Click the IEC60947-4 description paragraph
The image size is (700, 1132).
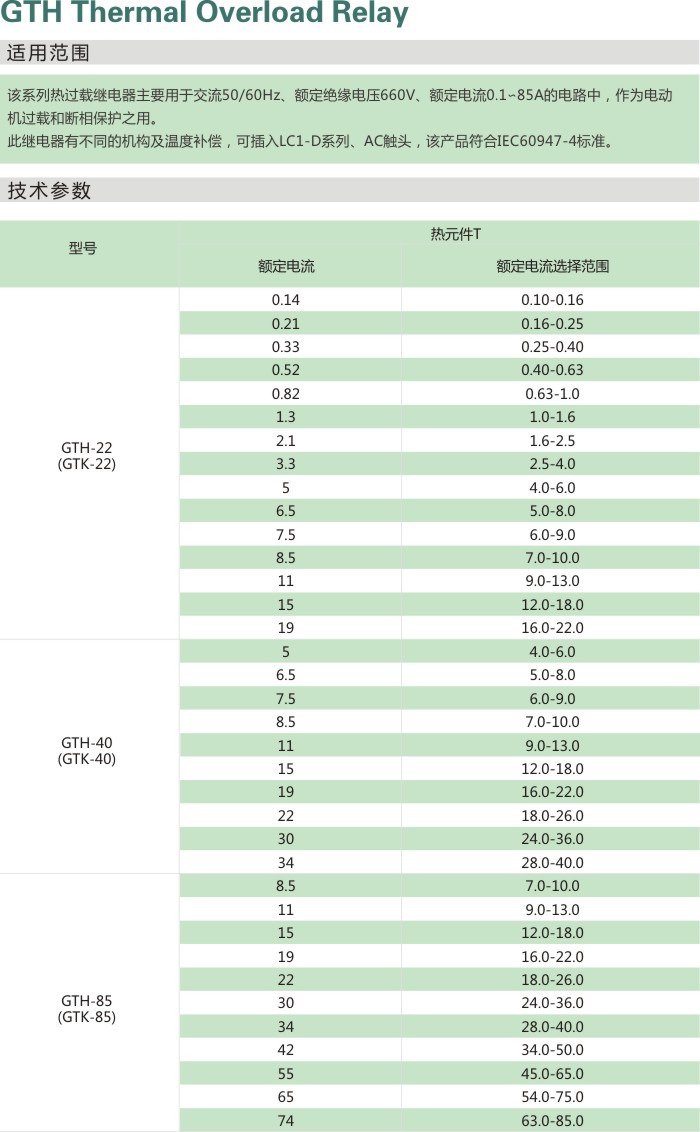[x=310, y=141]
